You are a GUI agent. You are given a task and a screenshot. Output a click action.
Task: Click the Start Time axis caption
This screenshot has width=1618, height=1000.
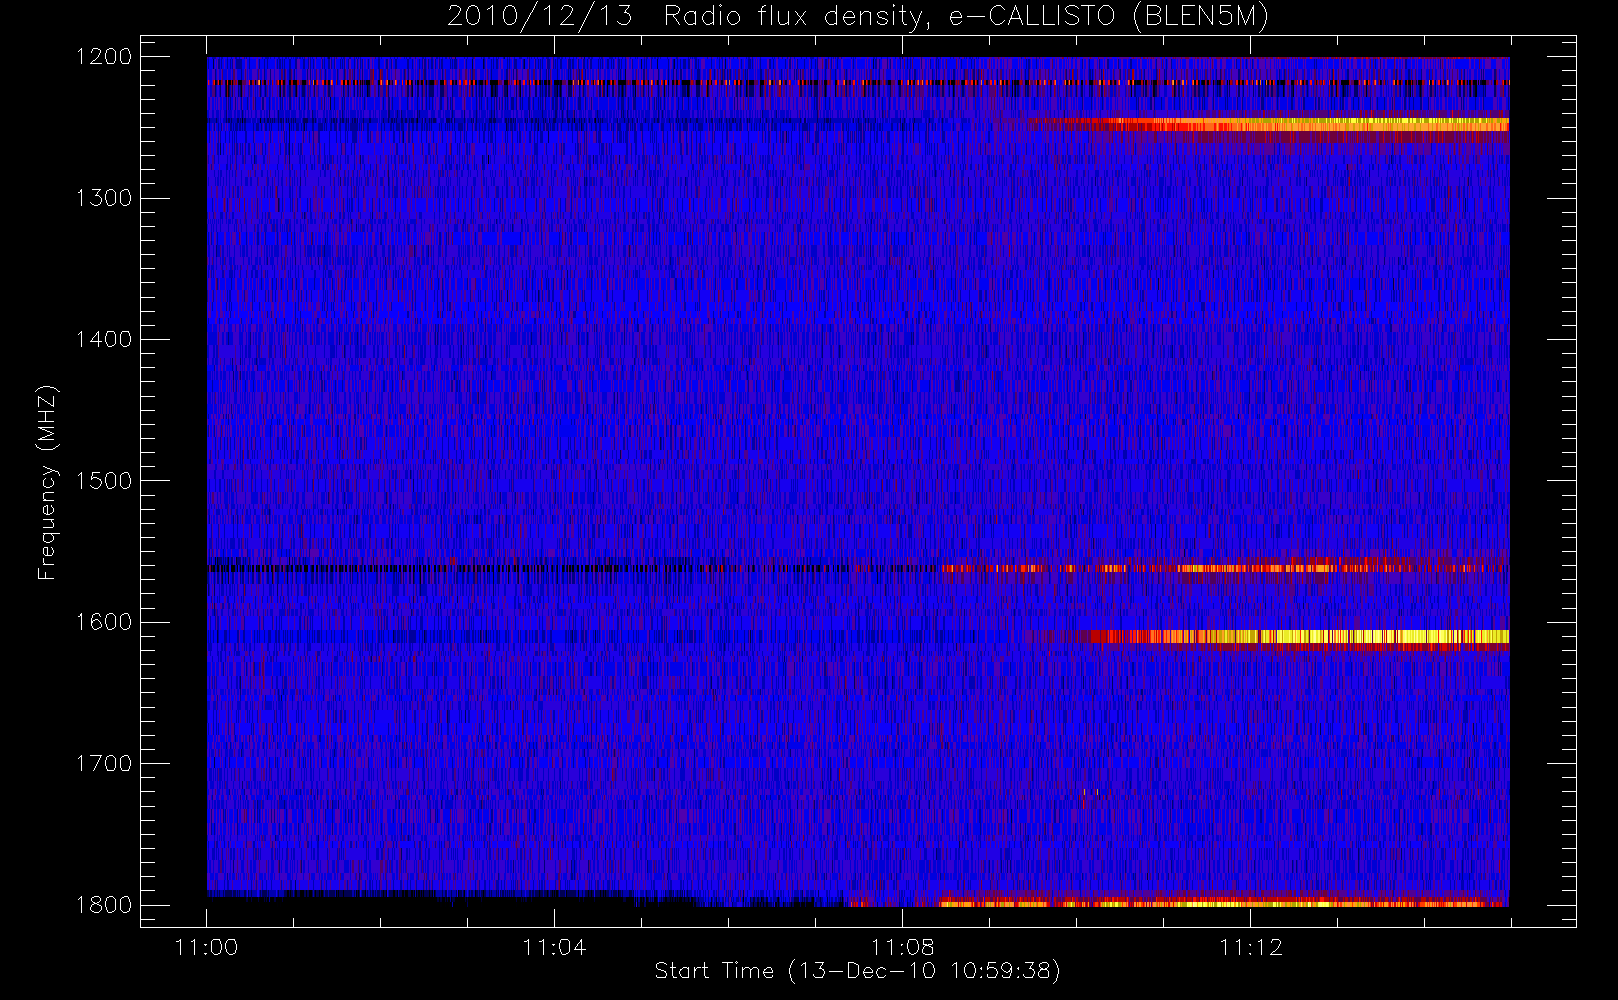coord(857,971)
